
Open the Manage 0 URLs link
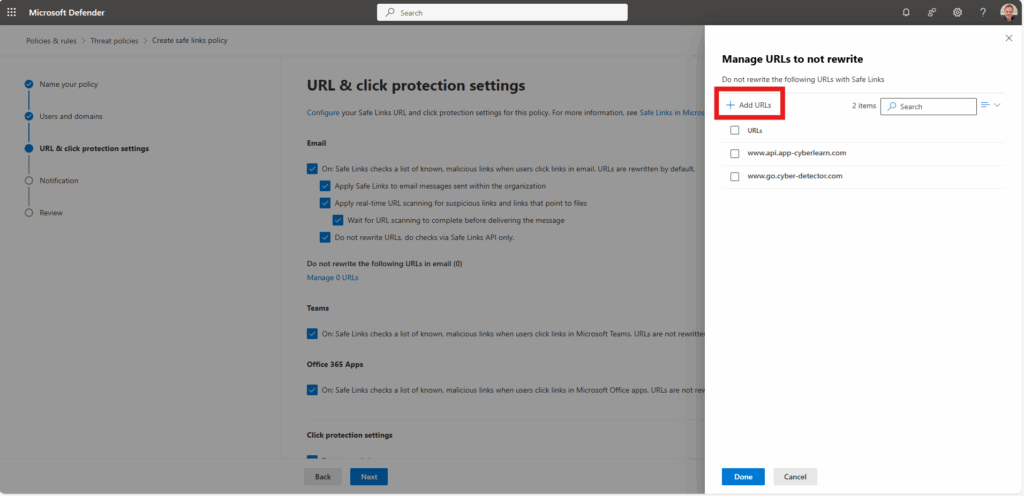point(332,277)
